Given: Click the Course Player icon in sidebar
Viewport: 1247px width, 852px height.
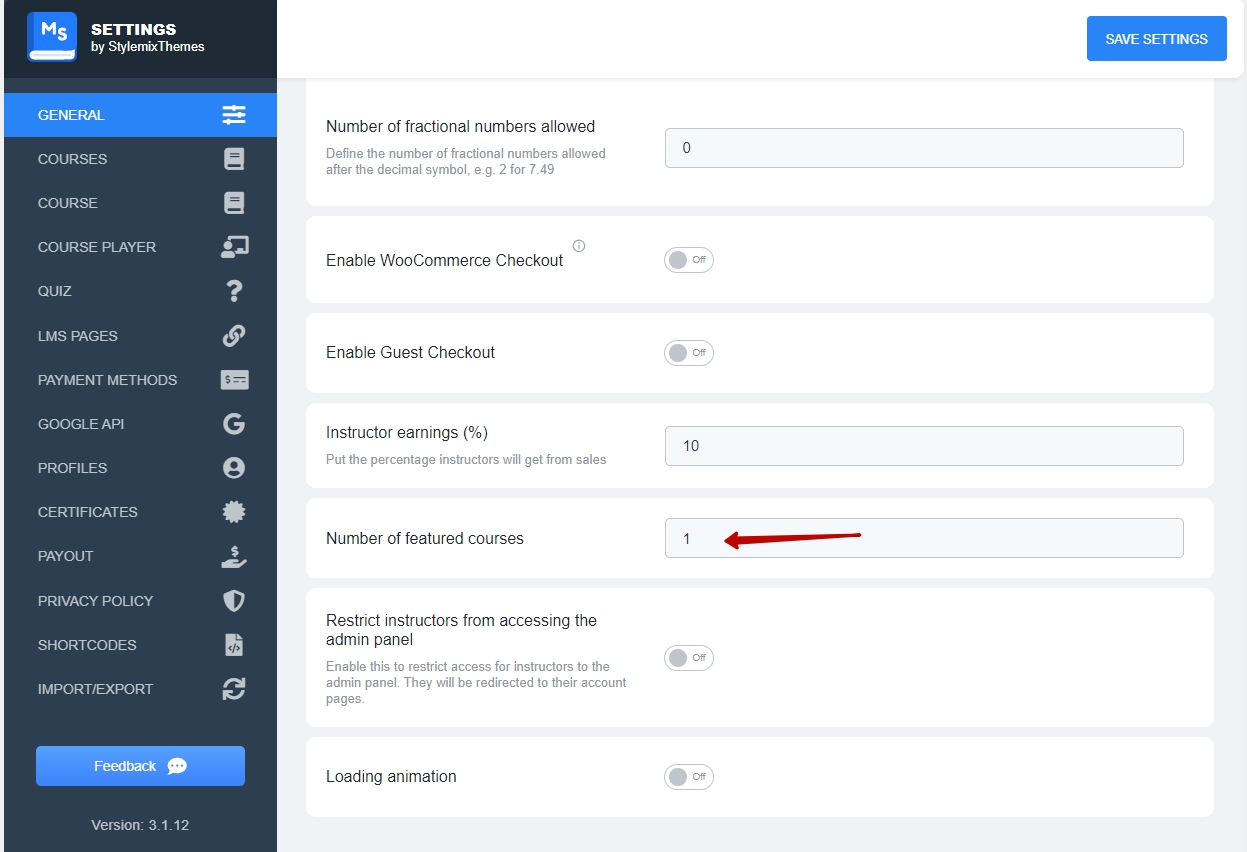Looking at the screenshot, I should coord(234,247).
